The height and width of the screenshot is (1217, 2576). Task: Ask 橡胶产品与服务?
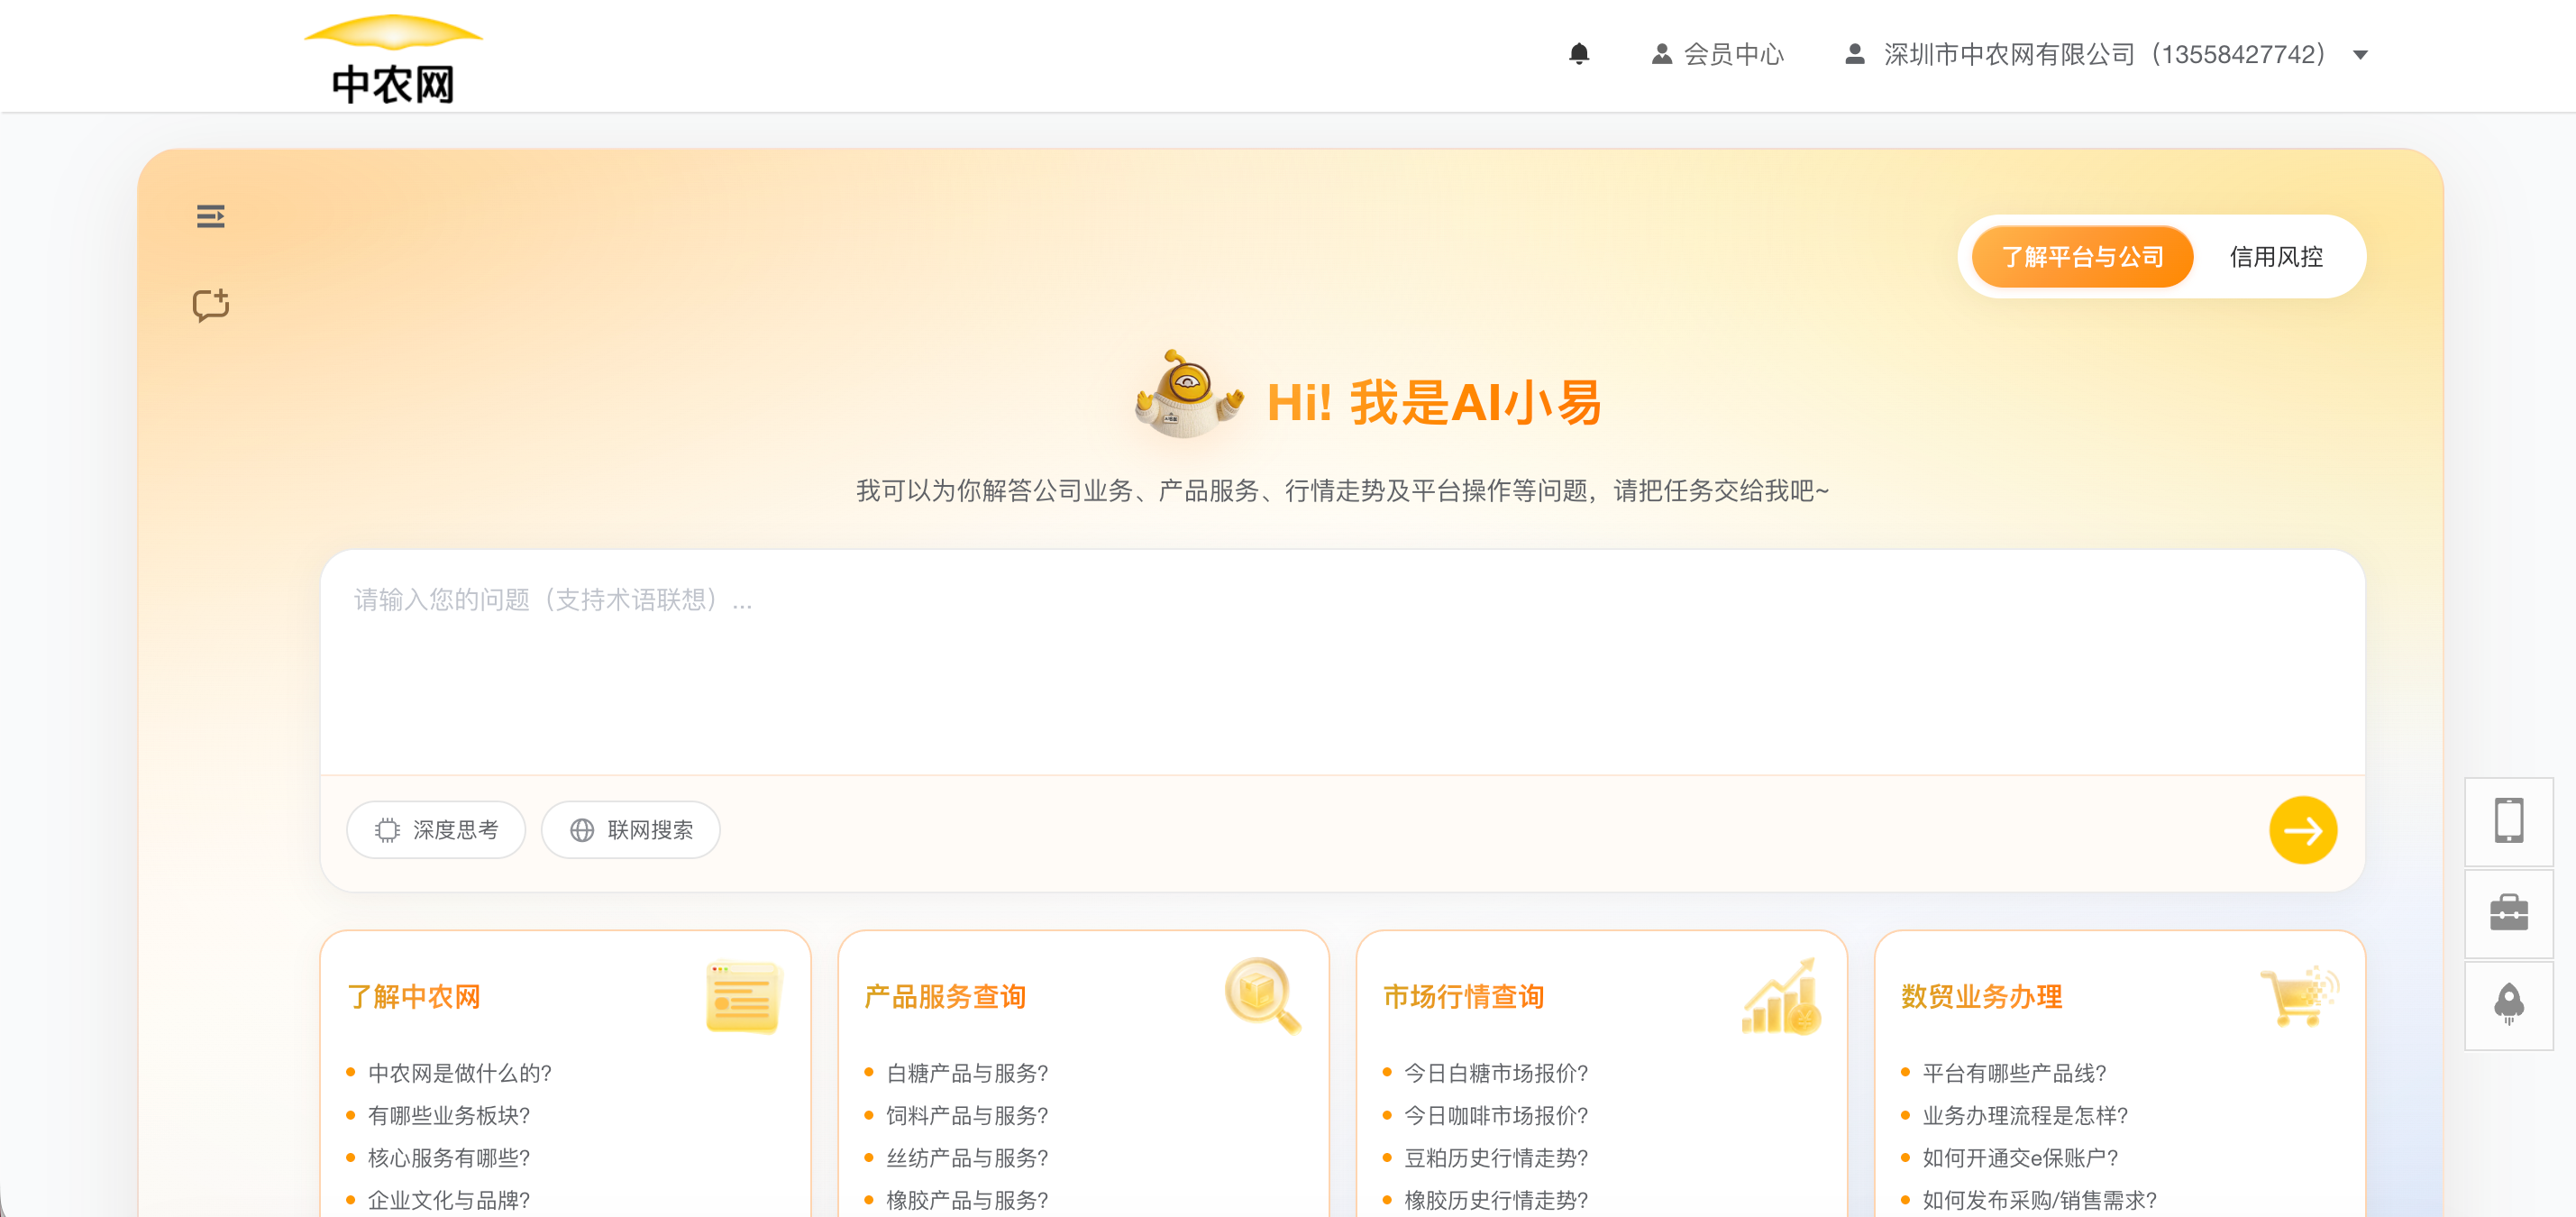click(967, 1199)
